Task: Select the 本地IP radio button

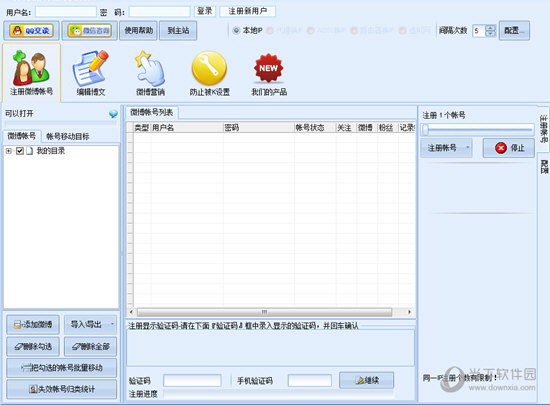Action: (236, 31)
